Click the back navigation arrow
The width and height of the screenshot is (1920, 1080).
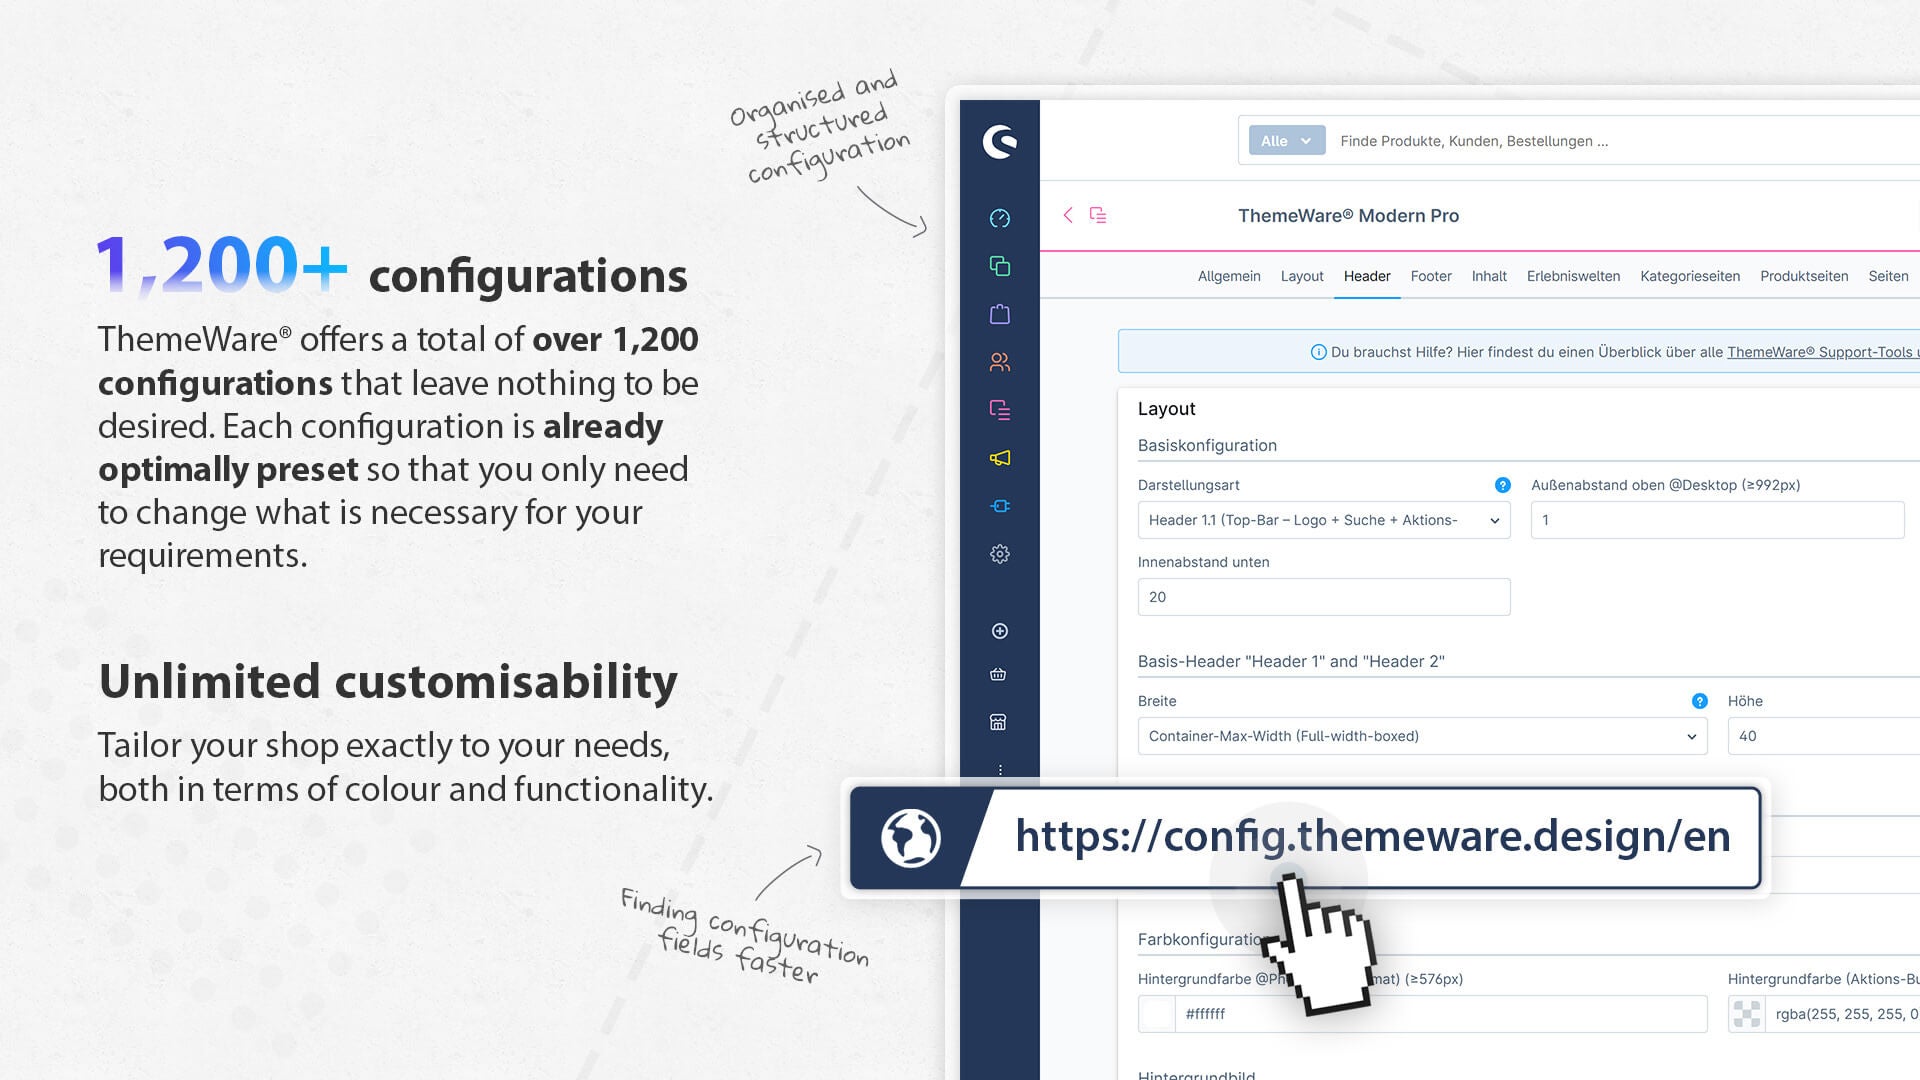(x=1067, y=215)
